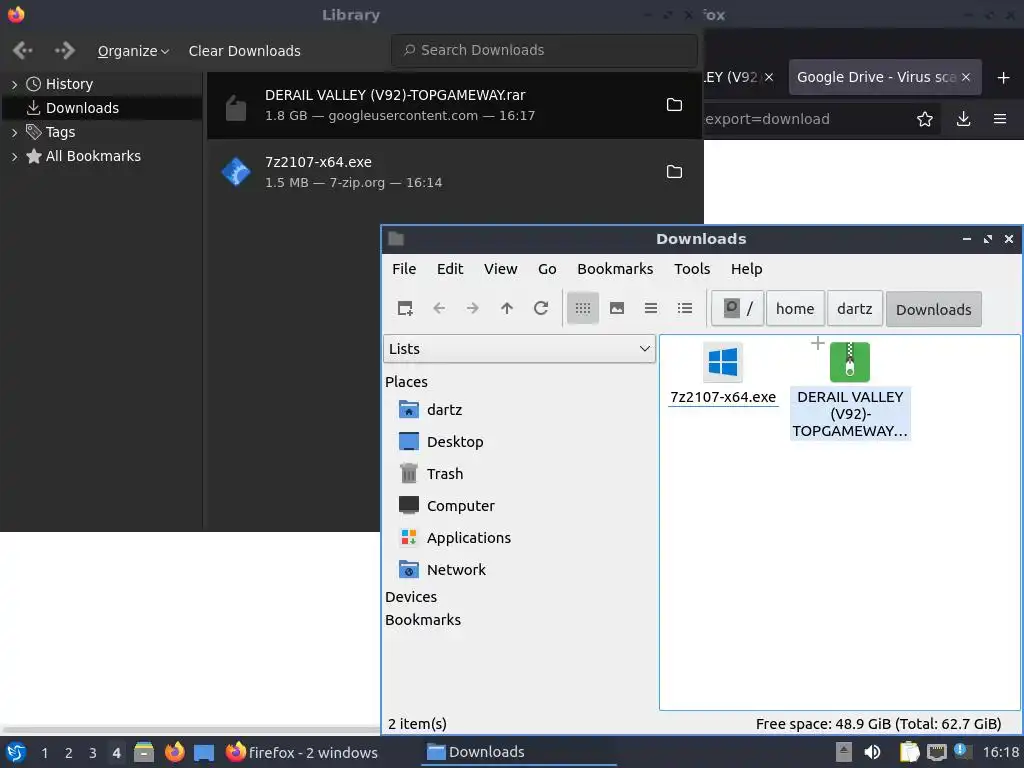Expand the All Bookmarks tree item

tap(14, 156)
